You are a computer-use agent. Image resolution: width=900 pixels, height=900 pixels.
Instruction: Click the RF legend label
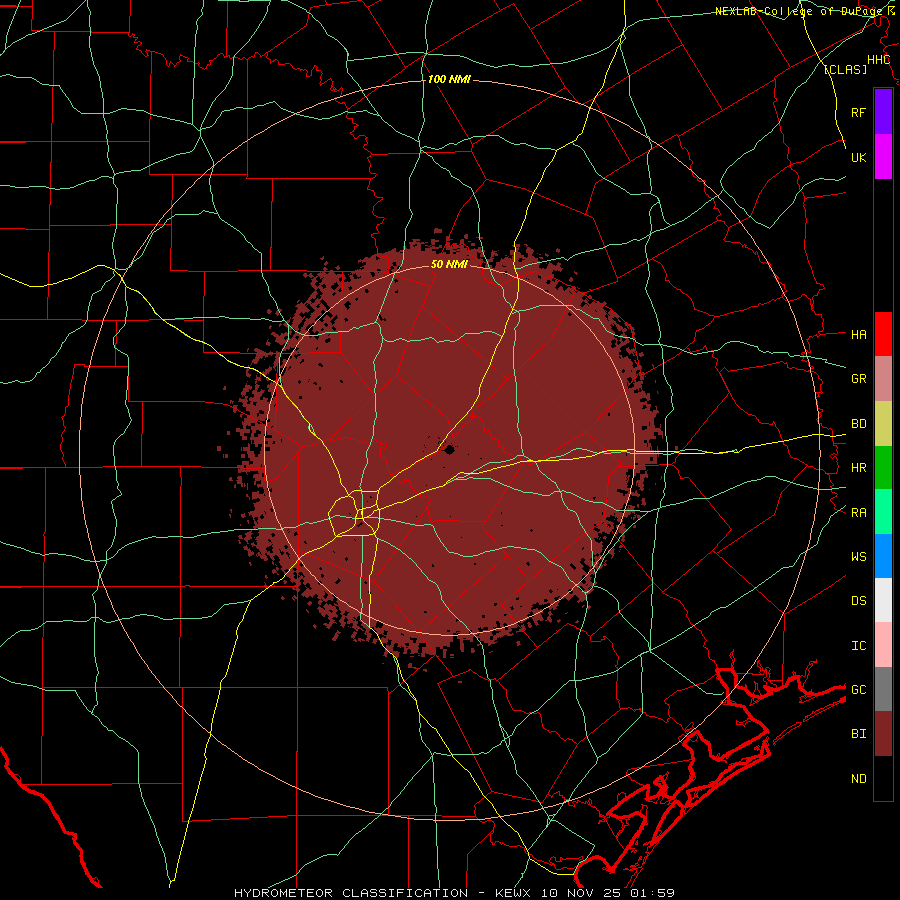tap(858, 112)
